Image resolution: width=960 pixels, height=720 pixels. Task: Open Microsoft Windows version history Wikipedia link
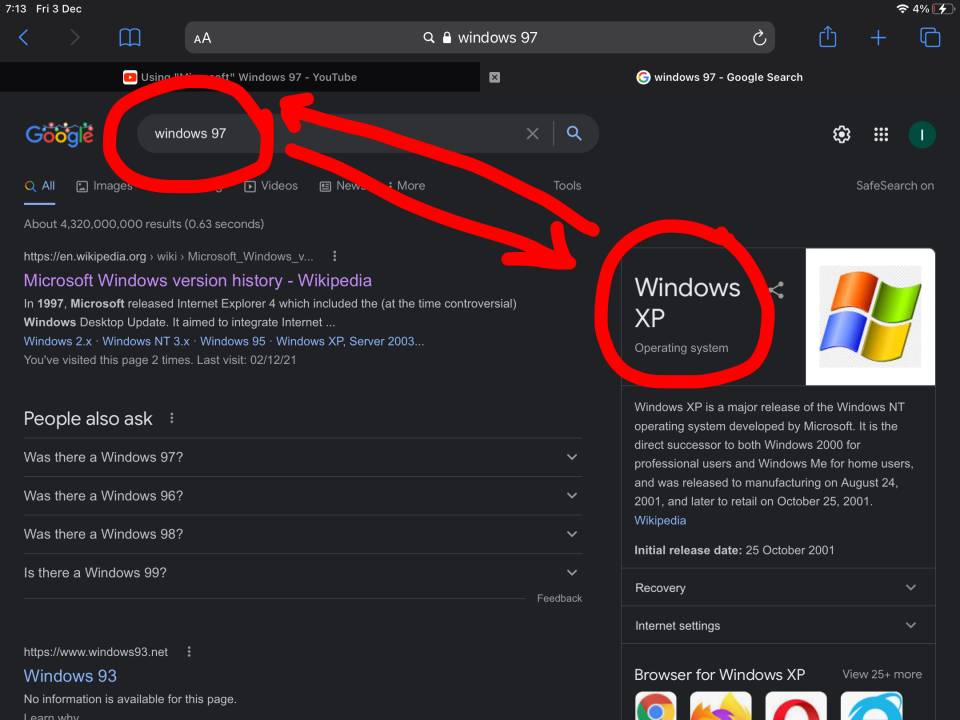pos(198,280)
